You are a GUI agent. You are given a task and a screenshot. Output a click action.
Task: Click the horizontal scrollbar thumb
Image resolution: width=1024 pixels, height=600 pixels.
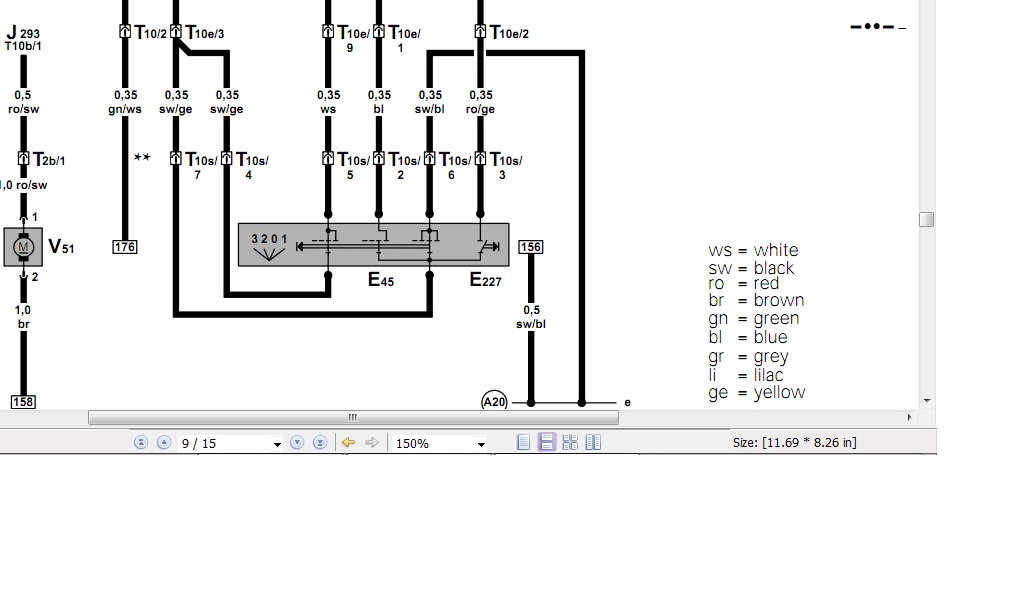point(353,417)
